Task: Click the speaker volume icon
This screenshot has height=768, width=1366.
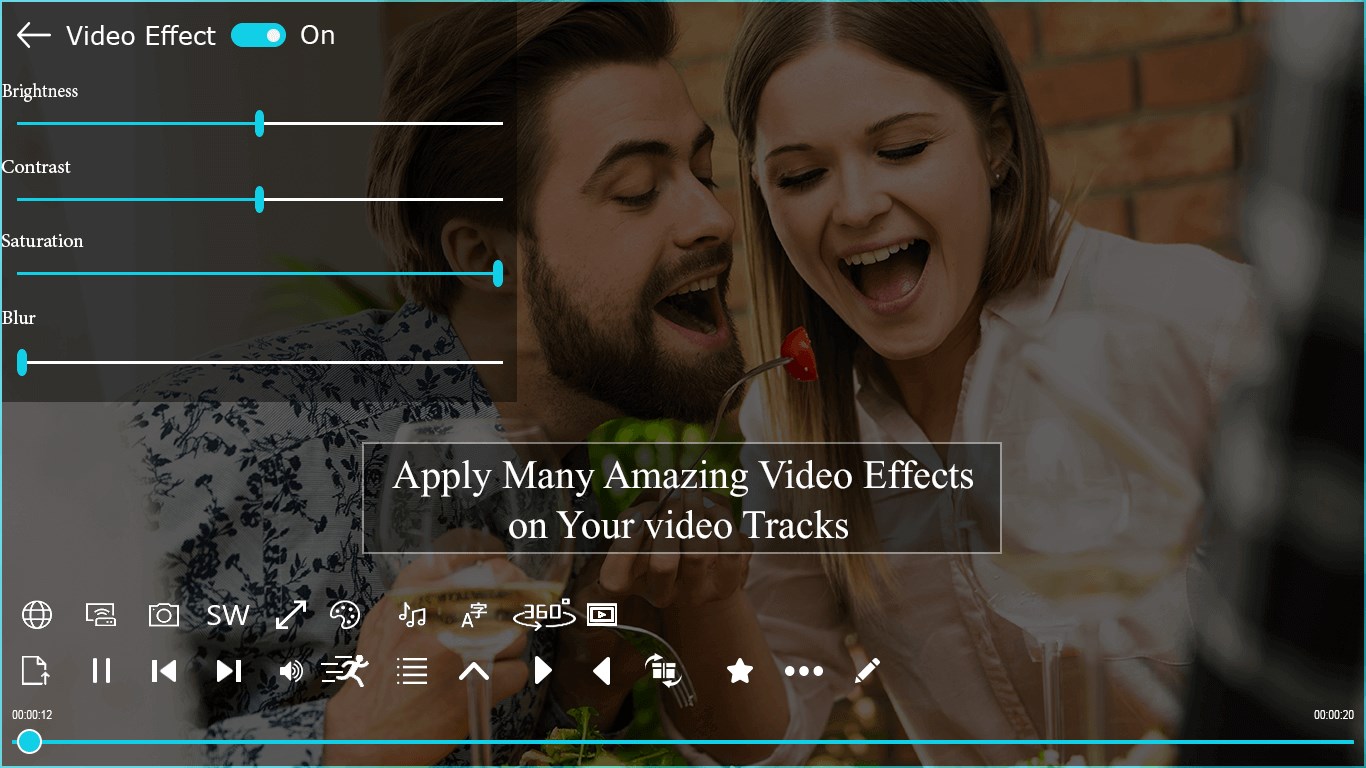Action: click(x=291, y=670)
